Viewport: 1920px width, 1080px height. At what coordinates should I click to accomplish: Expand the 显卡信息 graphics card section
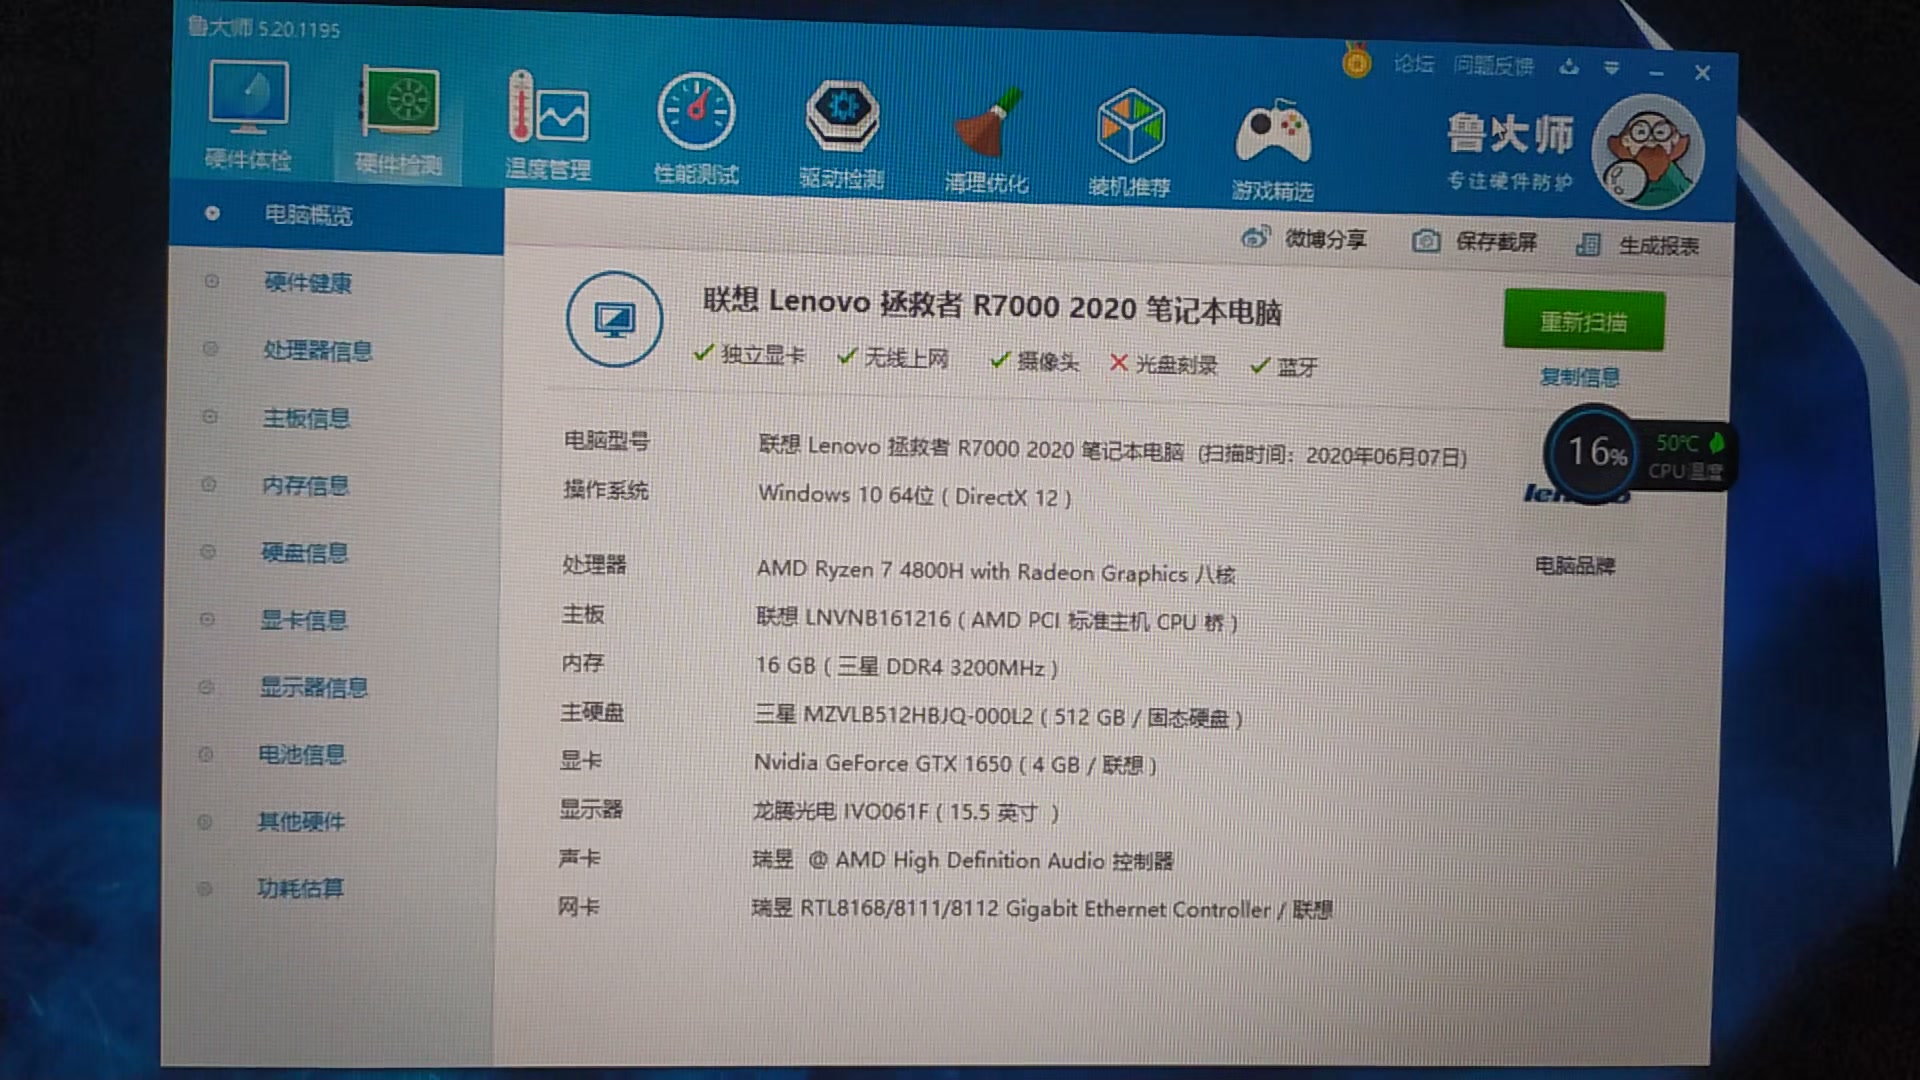pyautogui.click(x=307, y=620)
